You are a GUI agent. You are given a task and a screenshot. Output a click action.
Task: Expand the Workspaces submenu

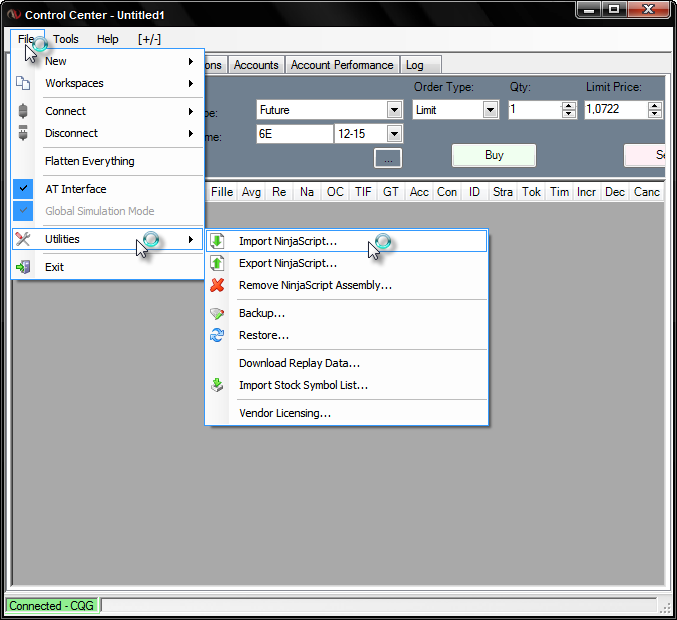pos(190,83)
